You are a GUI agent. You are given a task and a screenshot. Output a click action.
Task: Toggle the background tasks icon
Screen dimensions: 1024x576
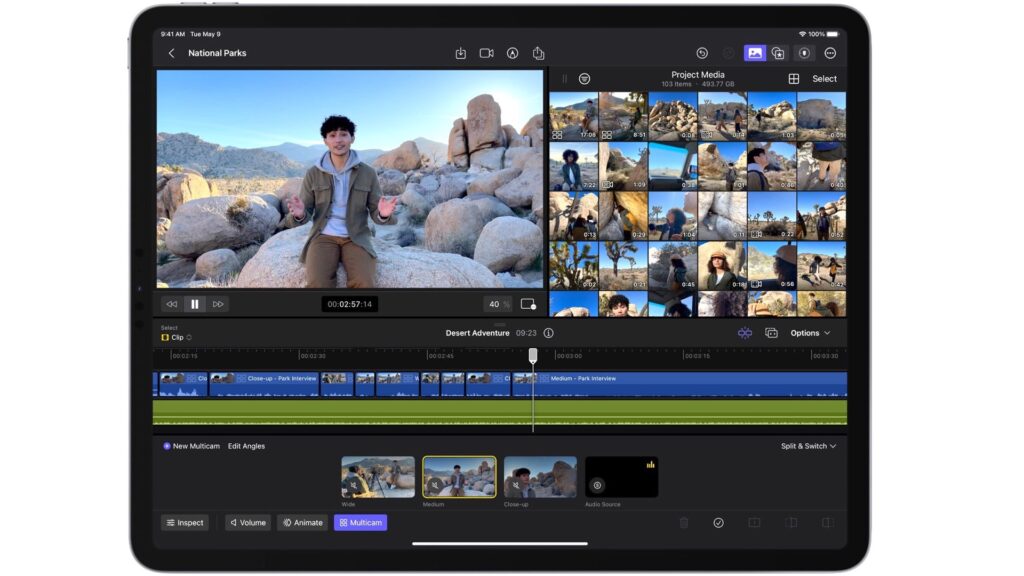(805, 54)
